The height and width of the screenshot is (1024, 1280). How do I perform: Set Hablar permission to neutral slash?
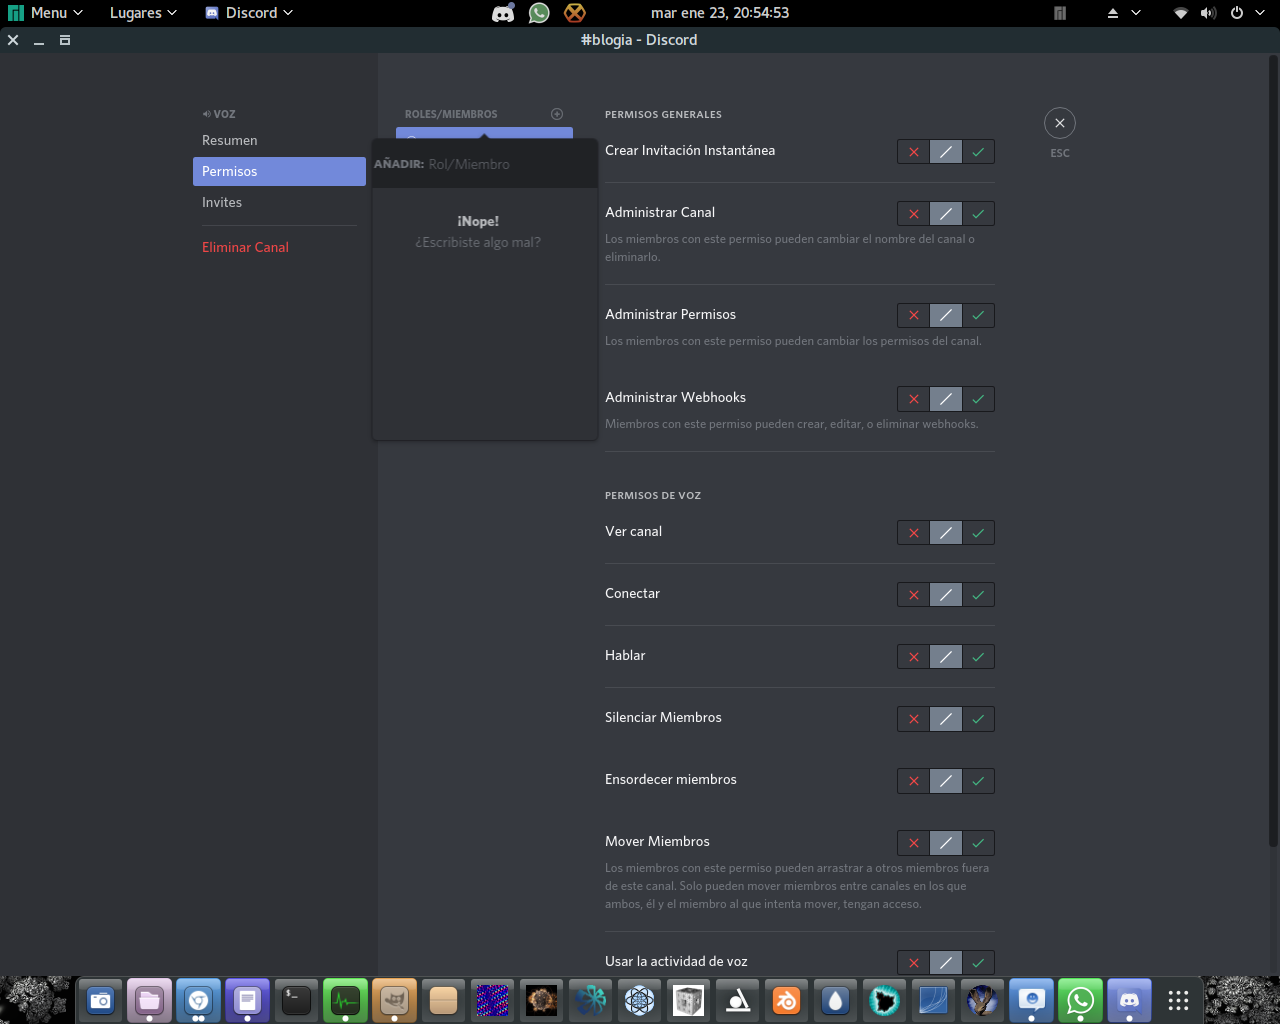pos(945,657)
